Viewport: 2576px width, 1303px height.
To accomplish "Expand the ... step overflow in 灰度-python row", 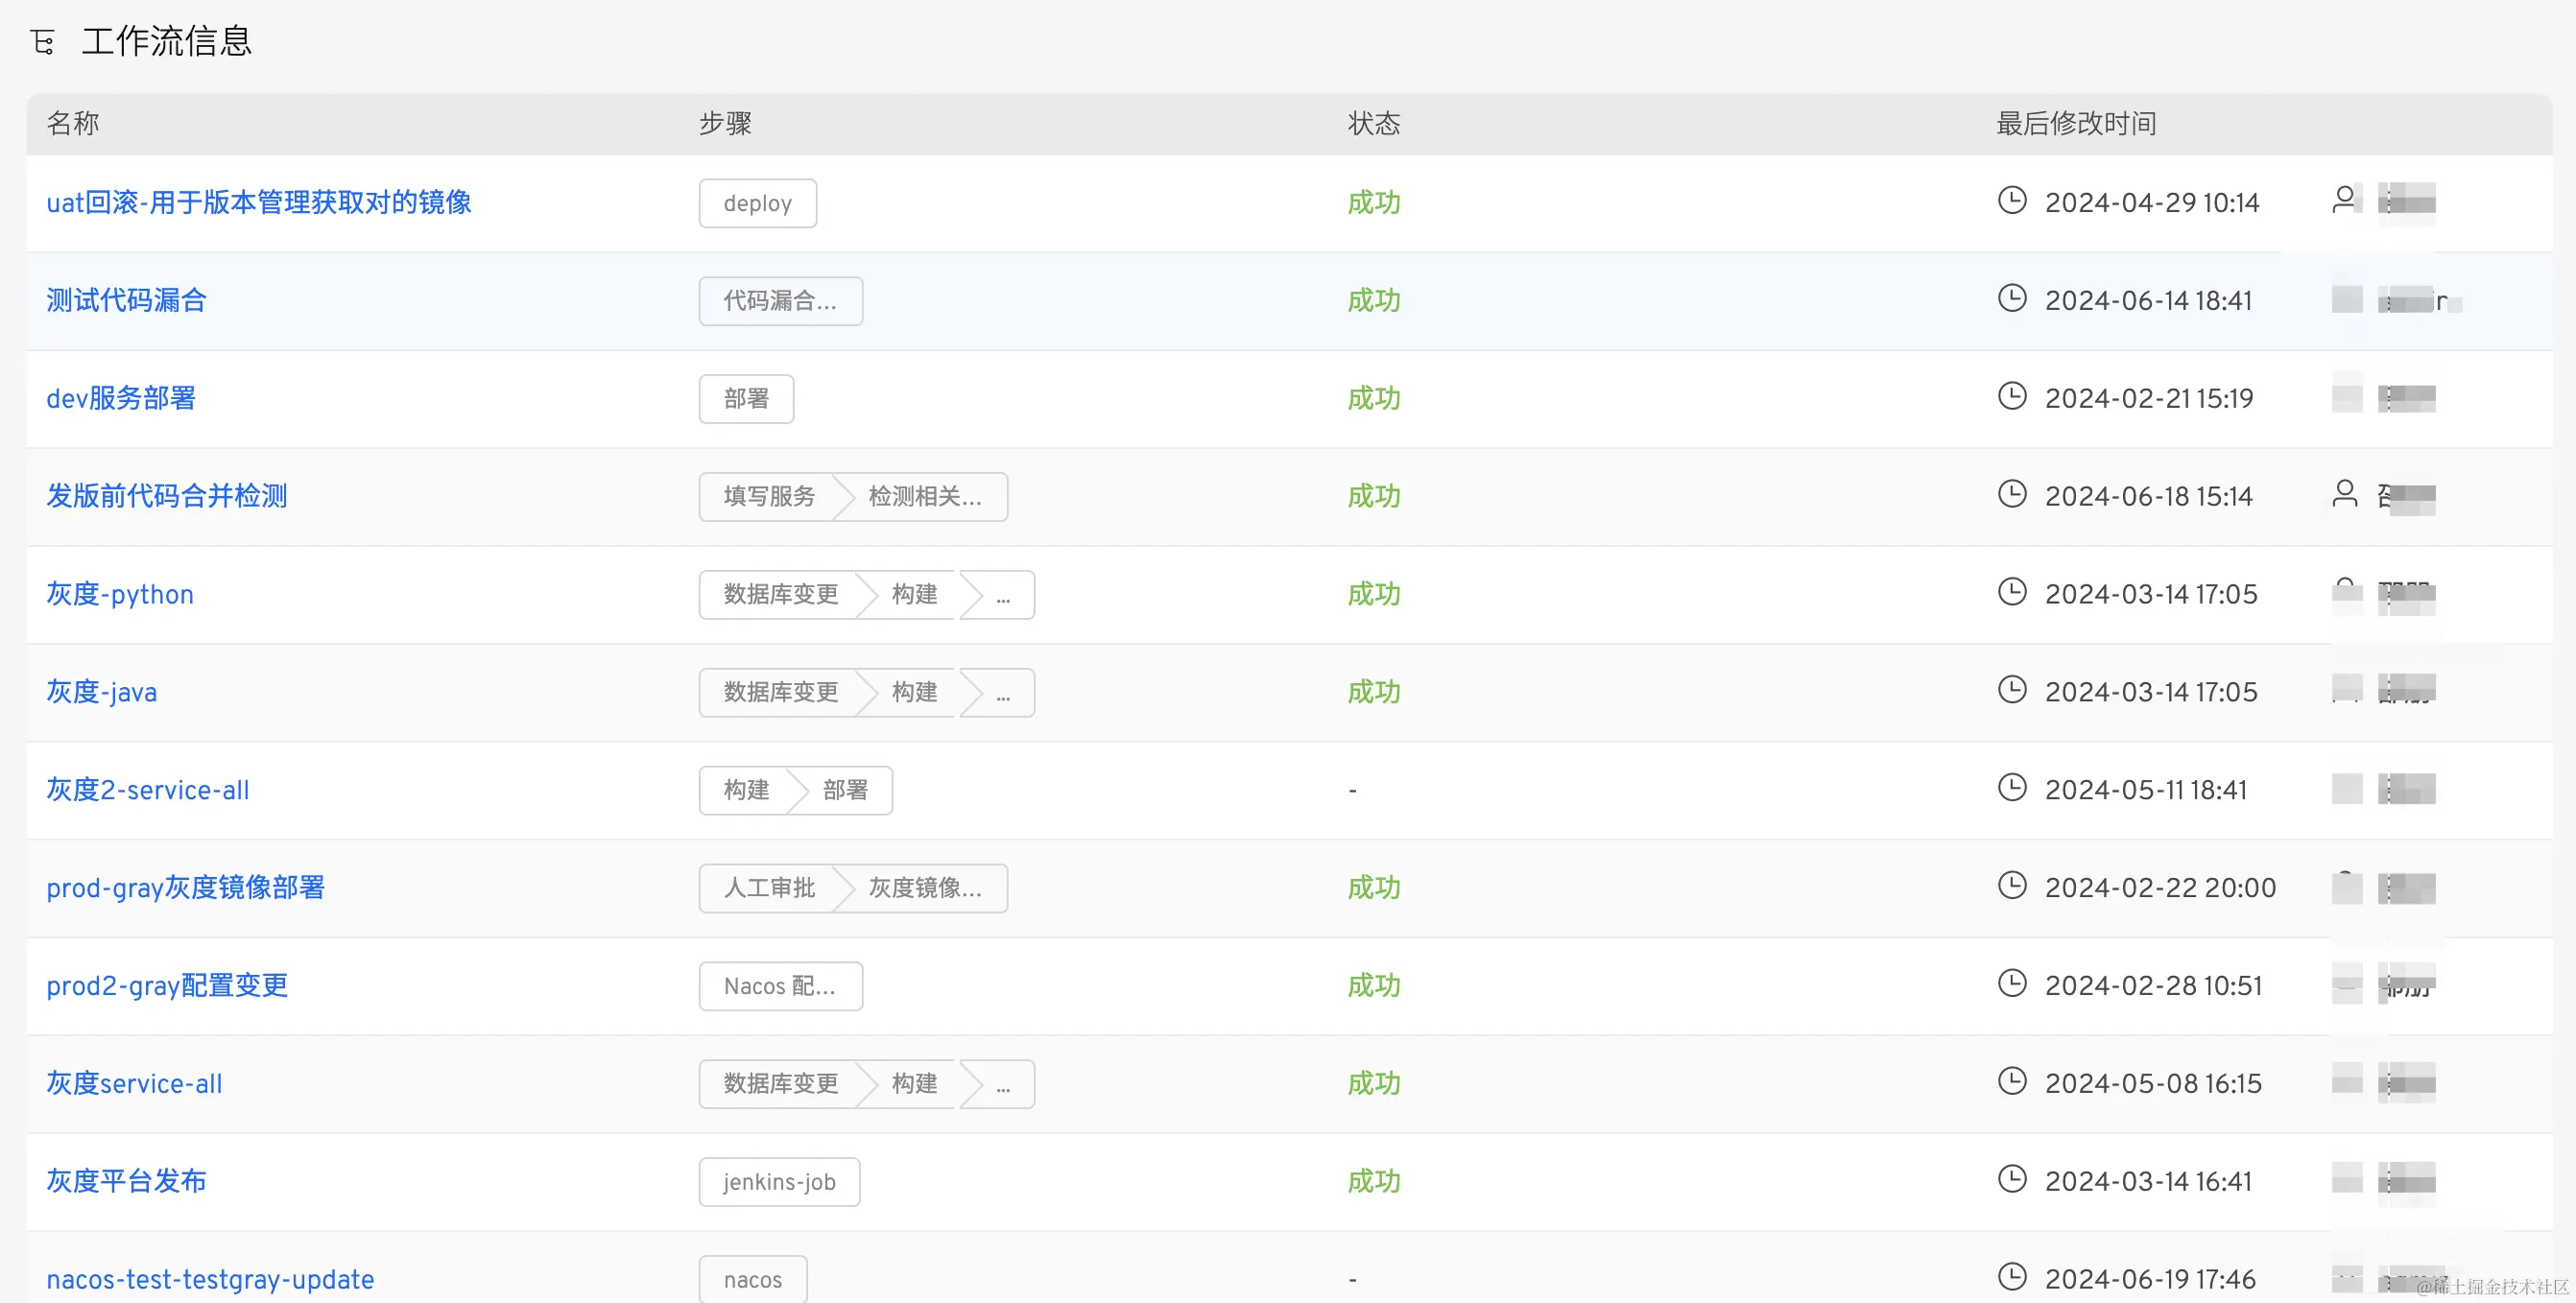I will (1003, 596).
